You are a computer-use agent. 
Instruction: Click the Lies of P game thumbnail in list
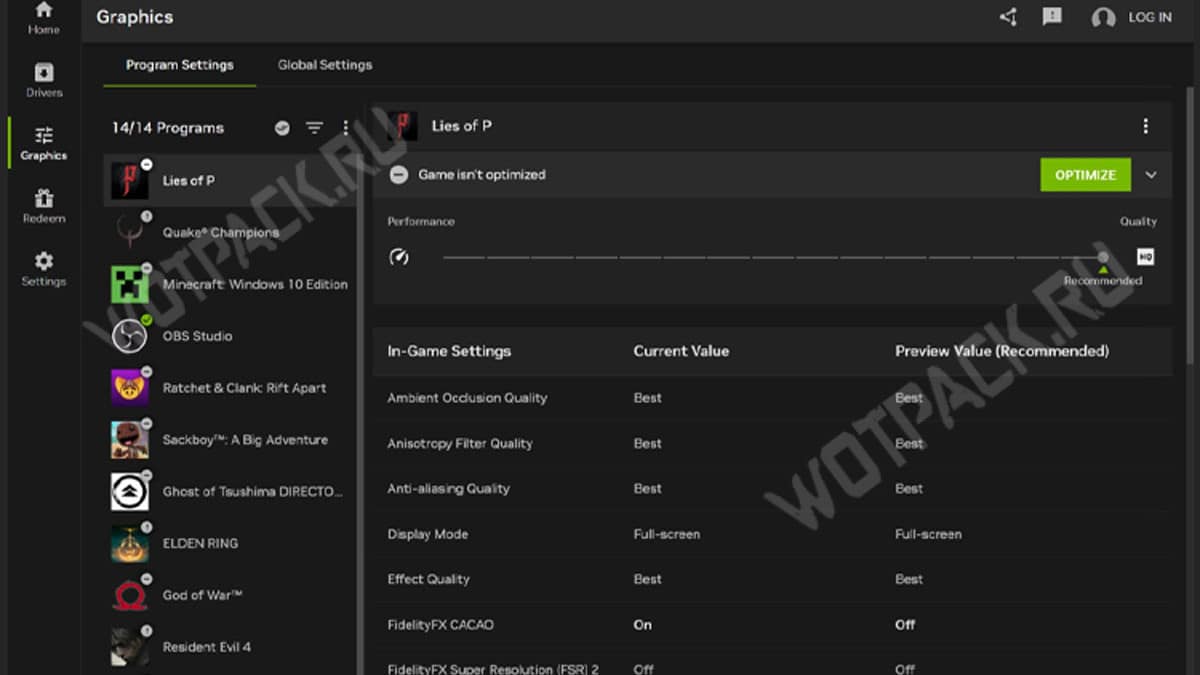point(130,181)
